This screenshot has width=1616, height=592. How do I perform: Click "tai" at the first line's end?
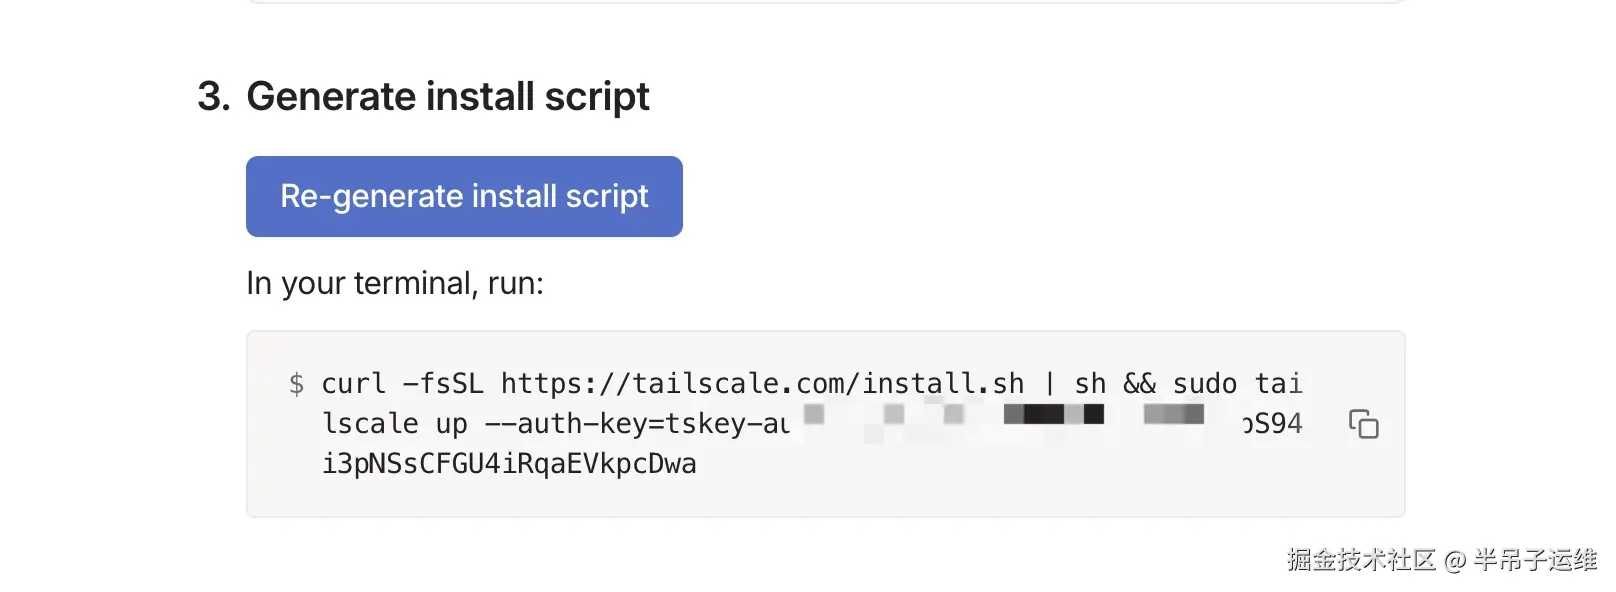point(1279,384)
